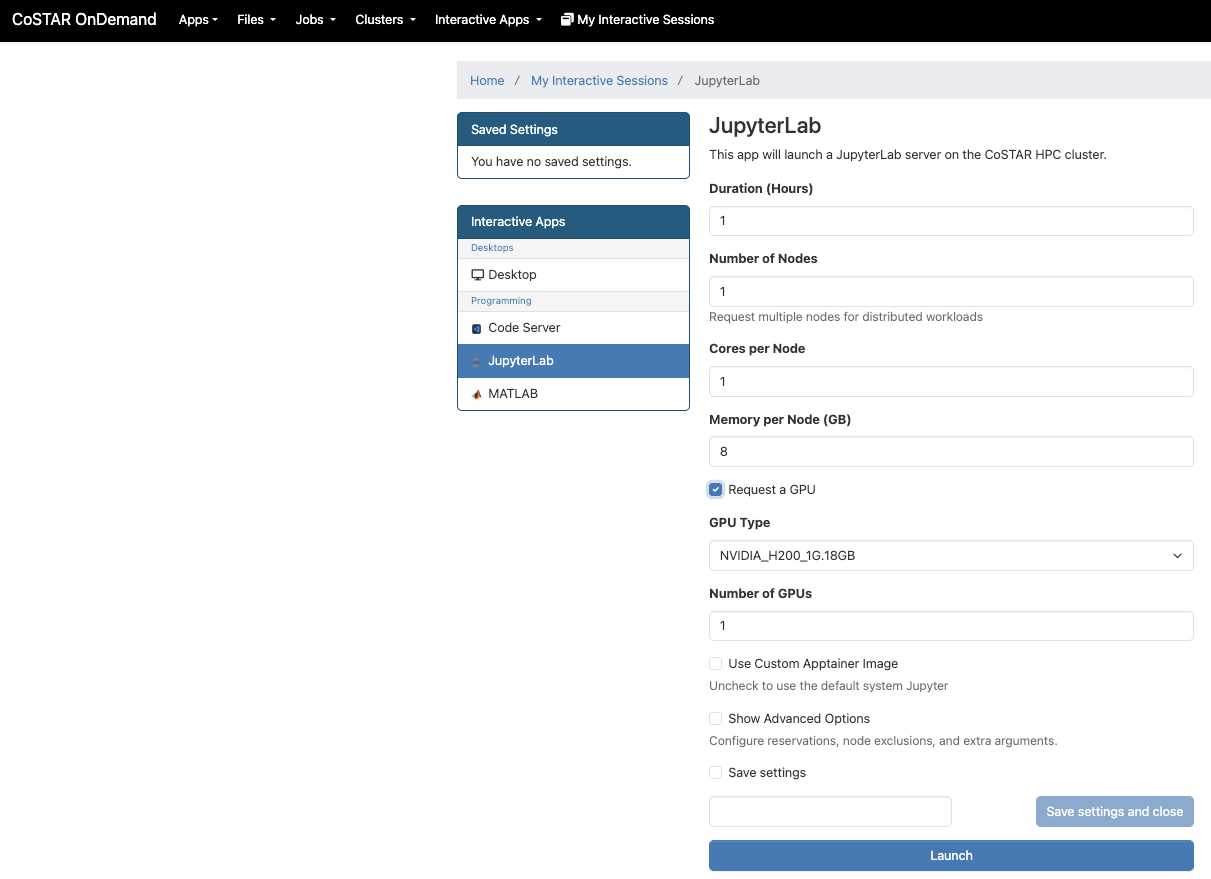The image size is (1211, 879).
Task: Click the JupyterLab icon in the sidebar
Action: 477,361
